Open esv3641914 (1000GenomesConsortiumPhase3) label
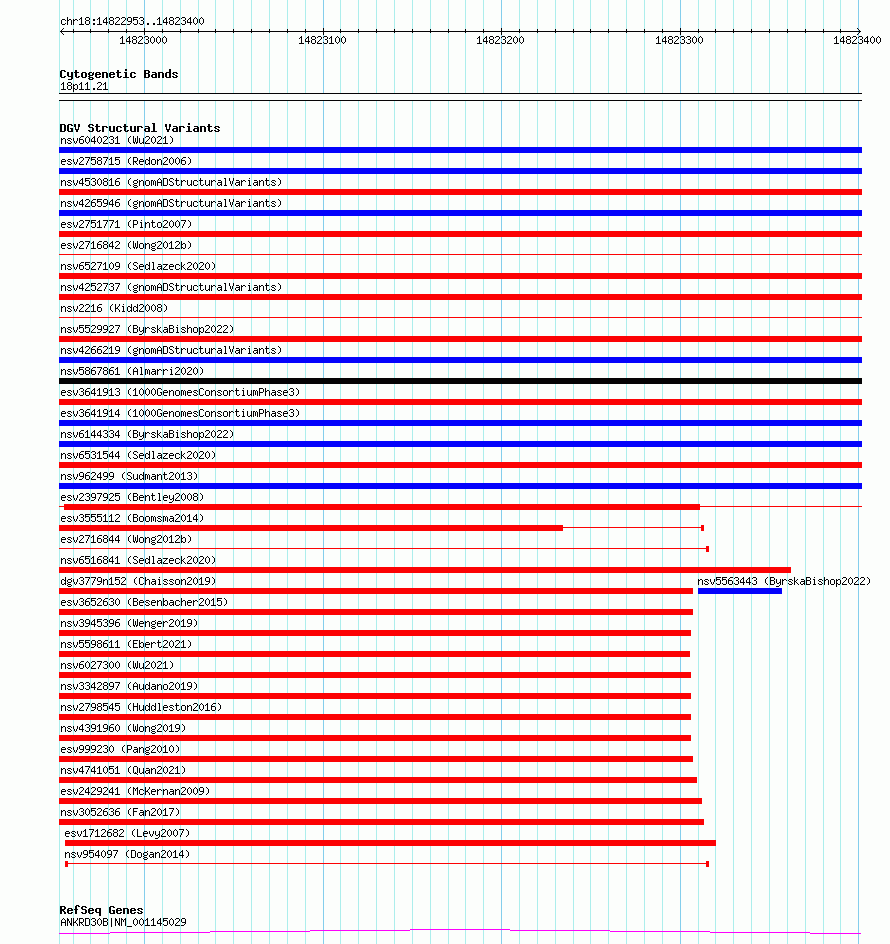 (180, 414)
